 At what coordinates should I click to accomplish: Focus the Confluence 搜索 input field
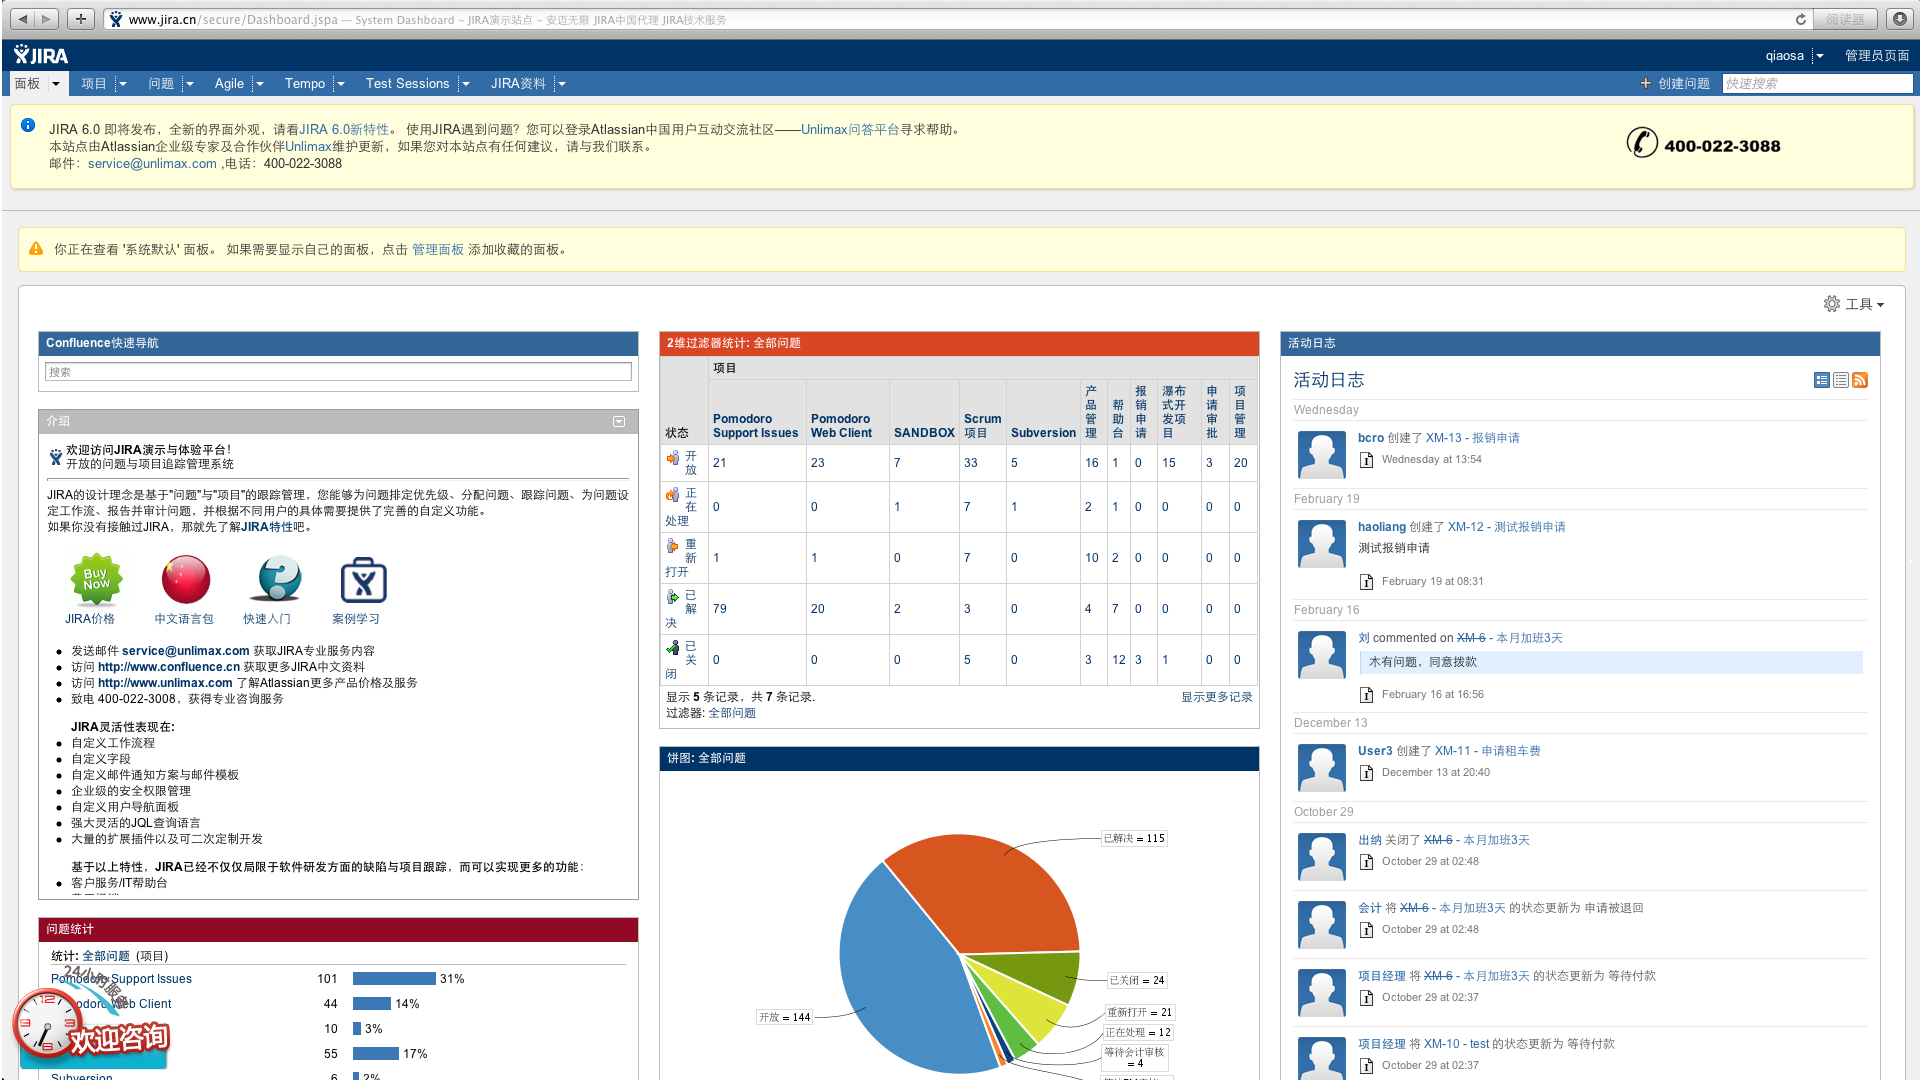(x=338, y=372)
